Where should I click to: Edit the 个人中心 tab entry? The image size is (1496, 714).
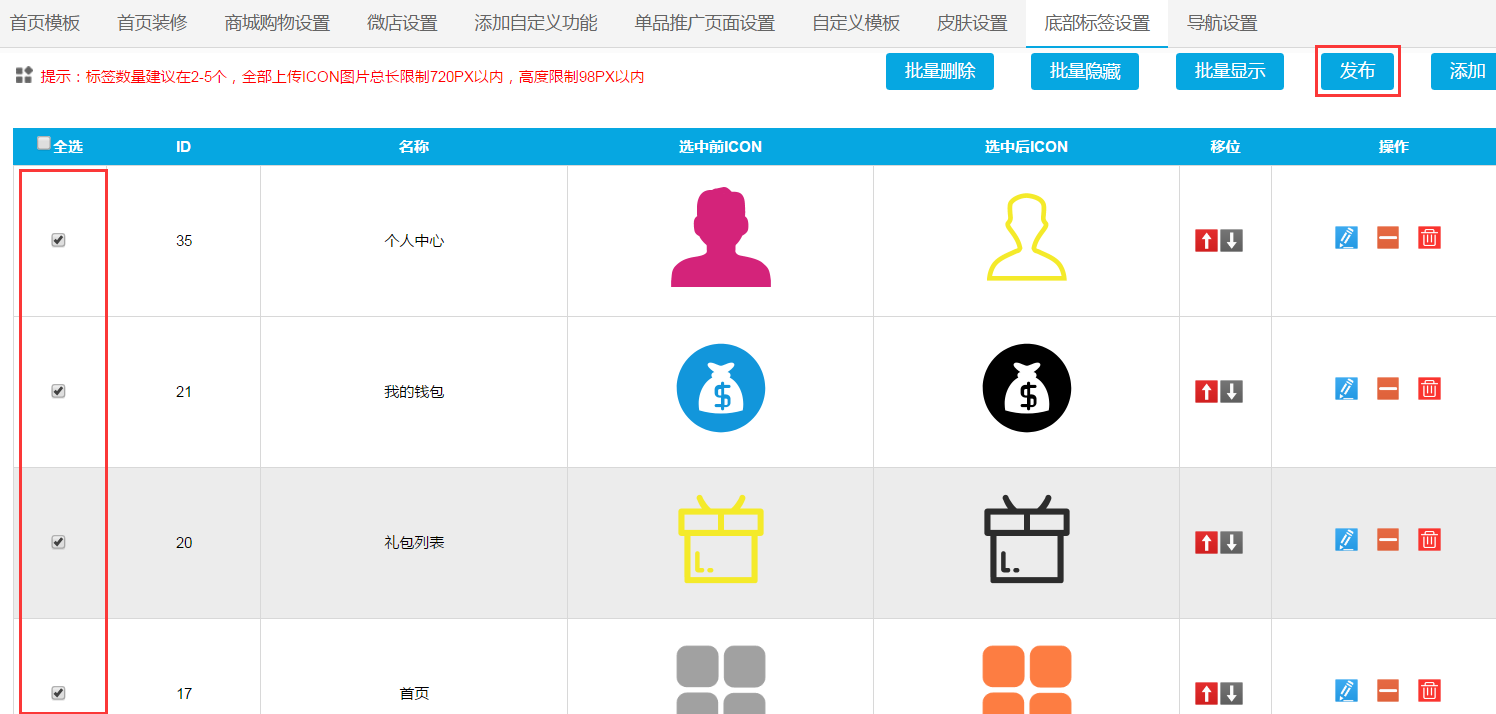point(1347,238)
